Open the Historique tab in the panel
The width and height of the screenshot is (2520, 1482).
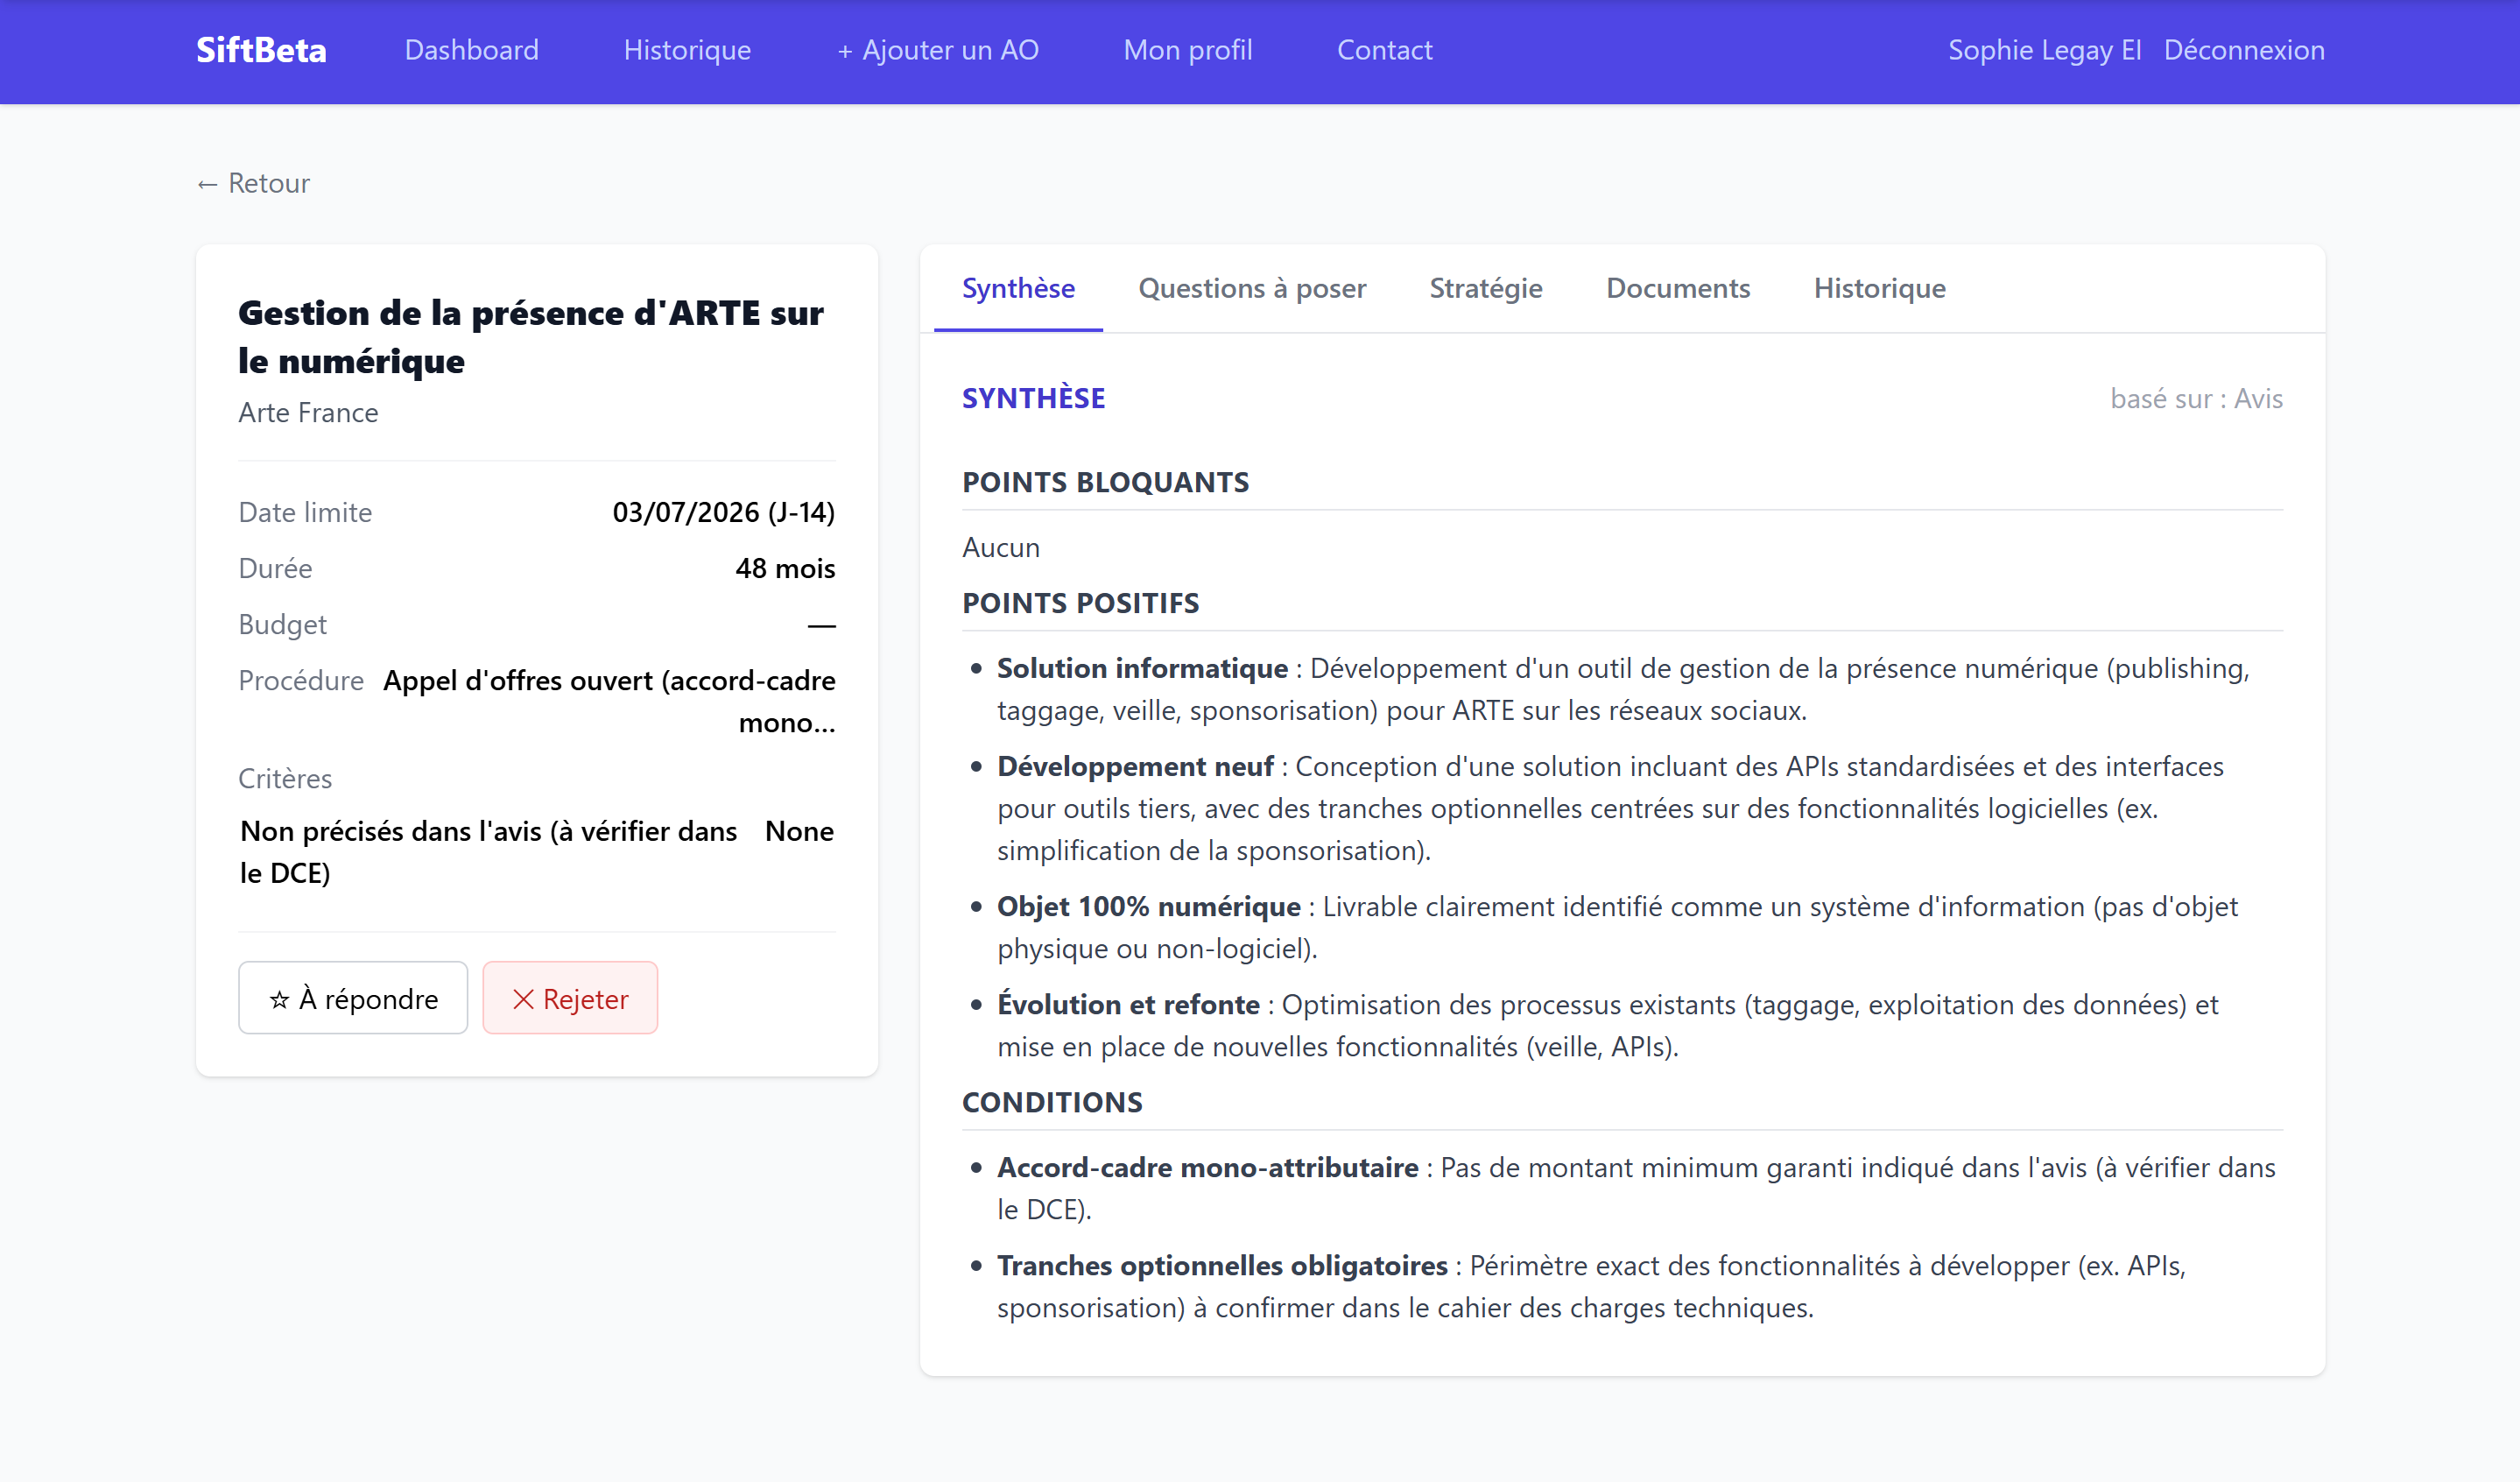pos(1879,288)
